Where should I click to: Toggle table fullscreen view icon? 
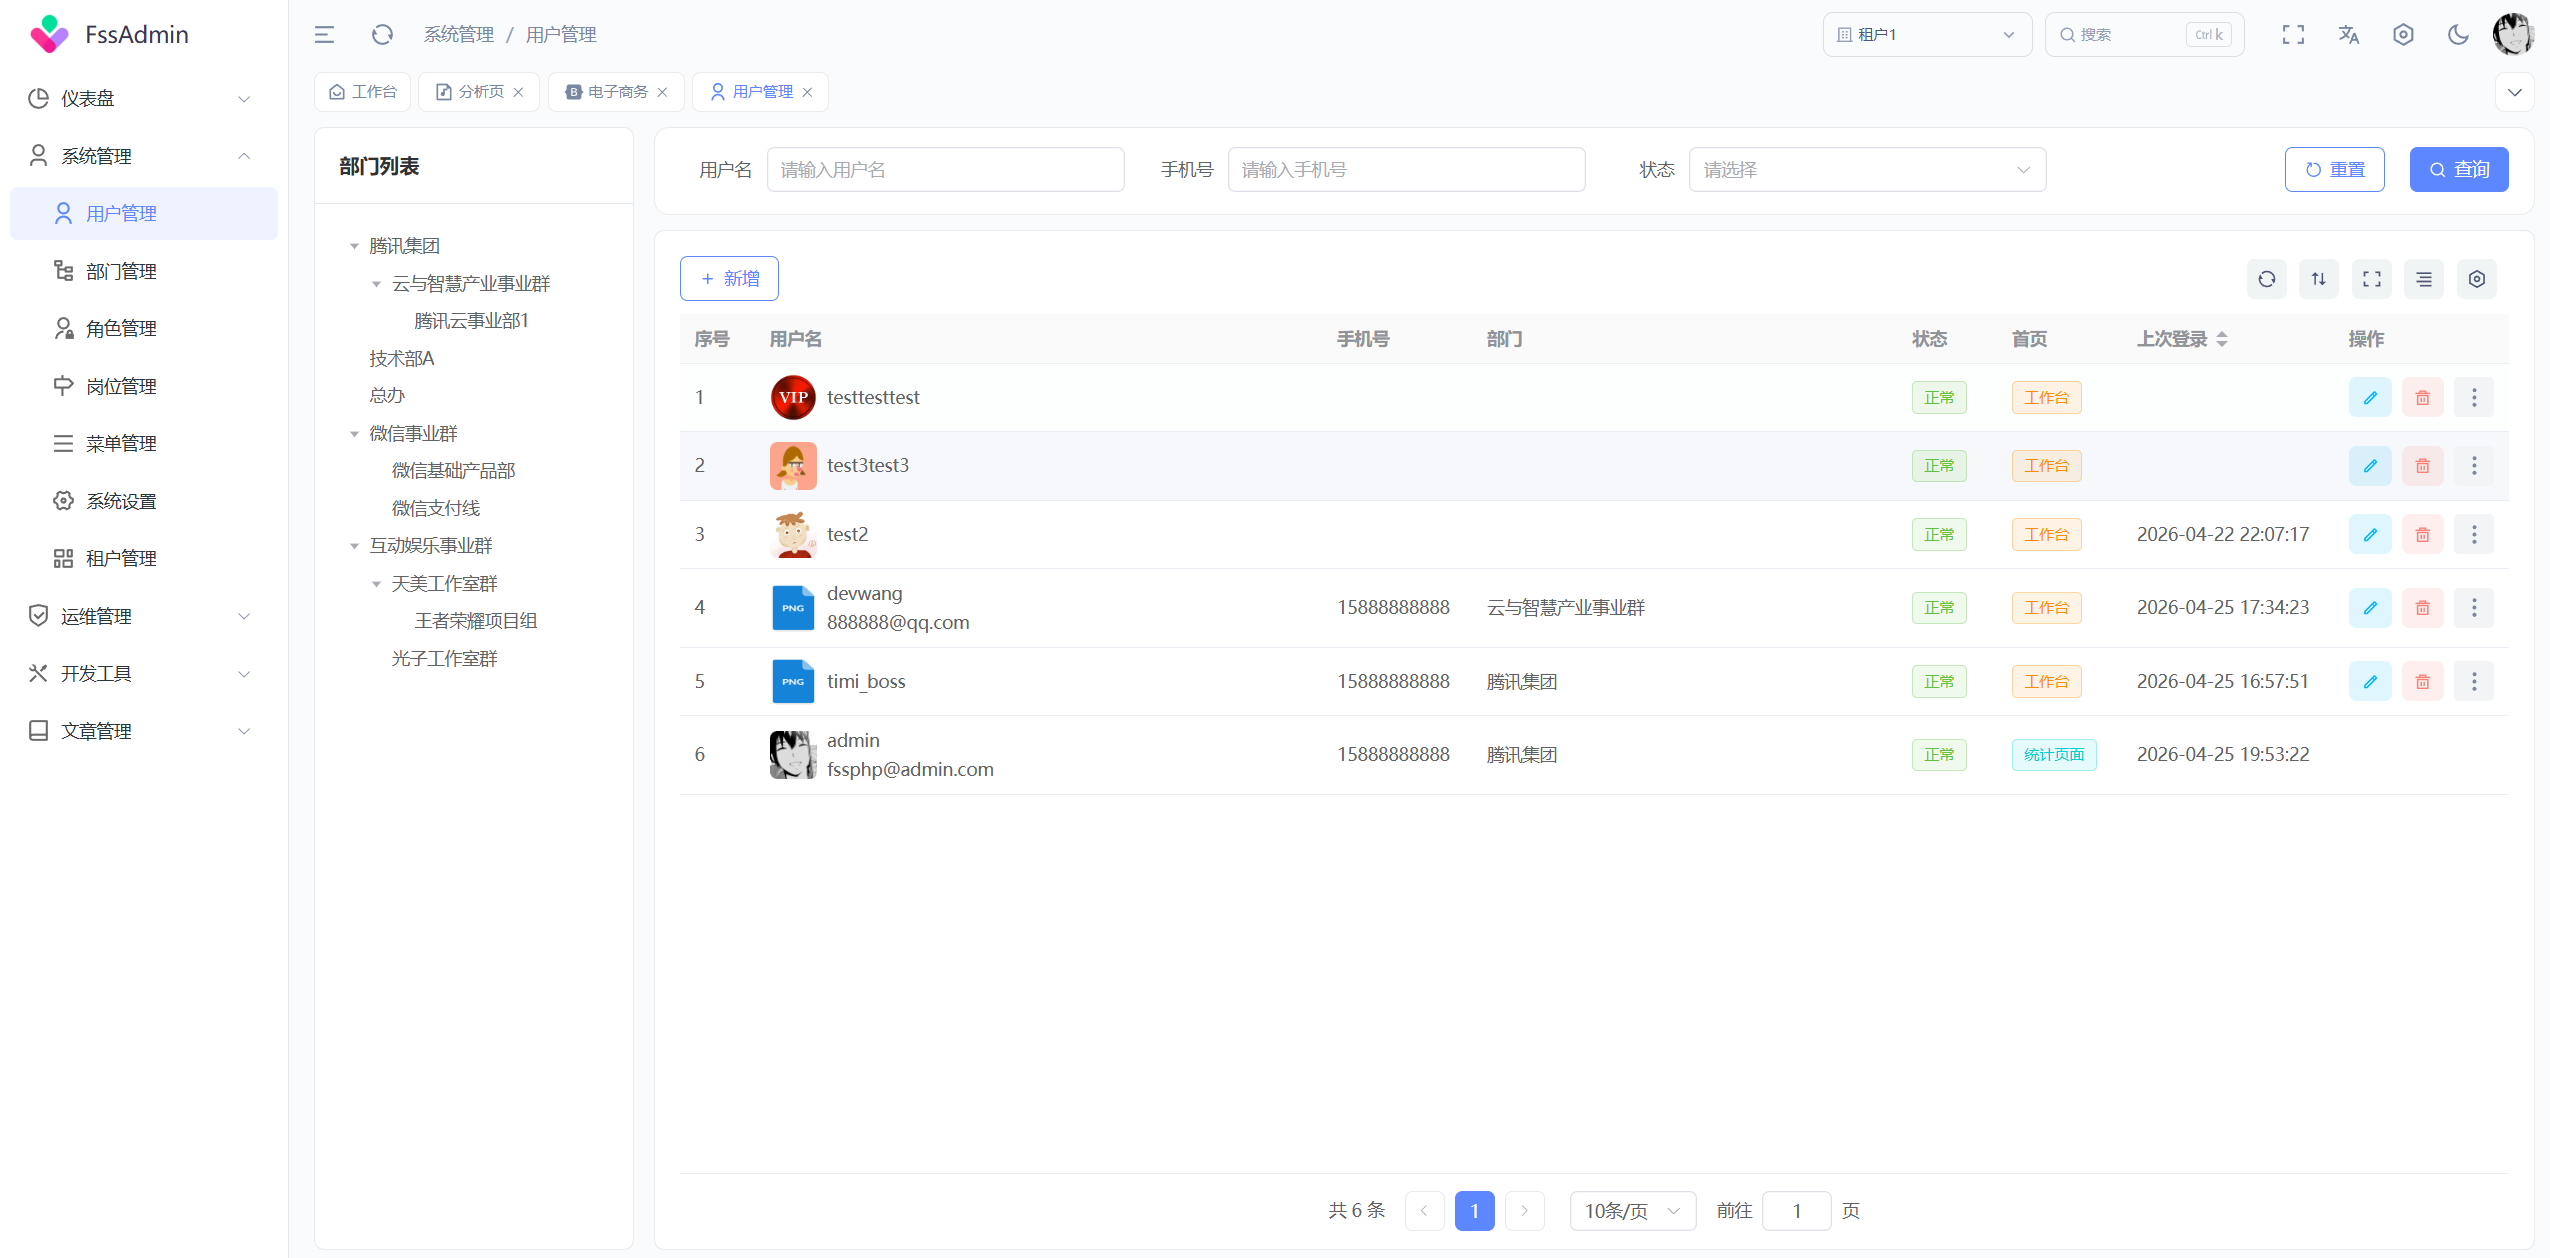coord(2371,279)
